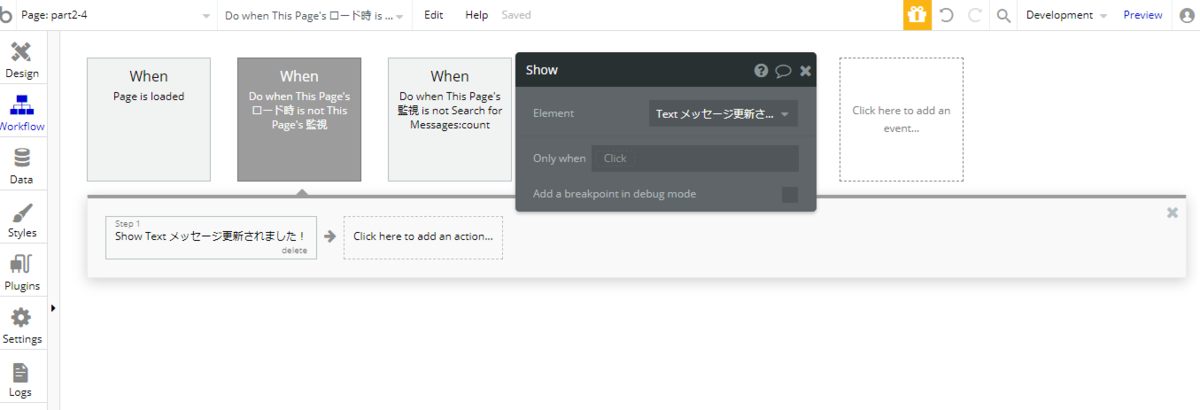Collapse the left sidebar with the arrow

(52, 308)
